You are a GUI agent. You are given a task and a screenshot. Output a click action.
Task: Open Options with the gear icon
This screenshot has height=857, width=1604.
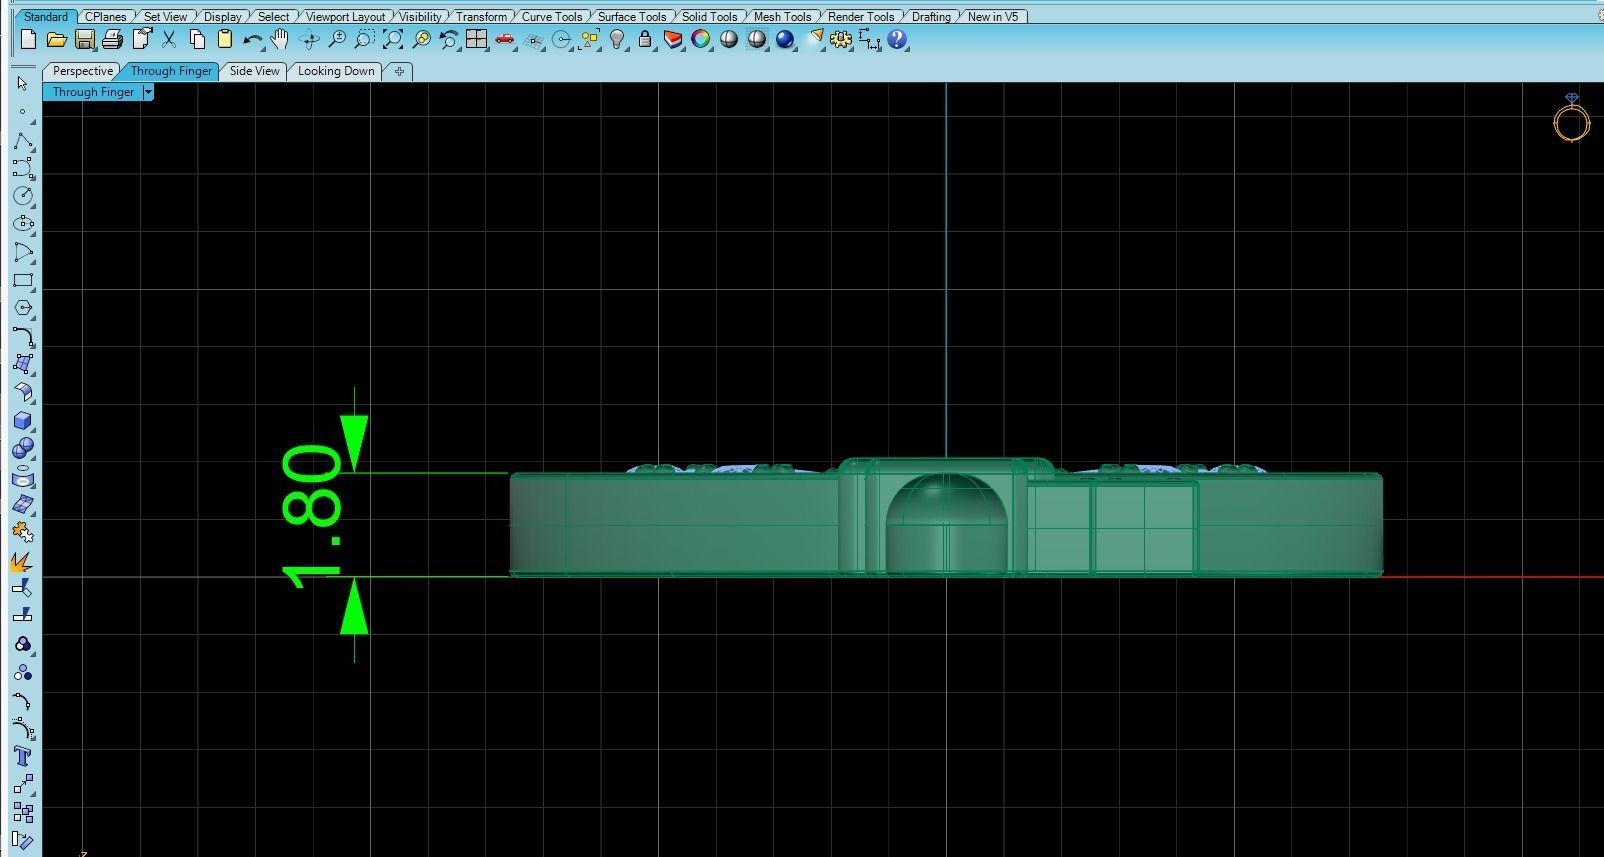pos(841,40)
